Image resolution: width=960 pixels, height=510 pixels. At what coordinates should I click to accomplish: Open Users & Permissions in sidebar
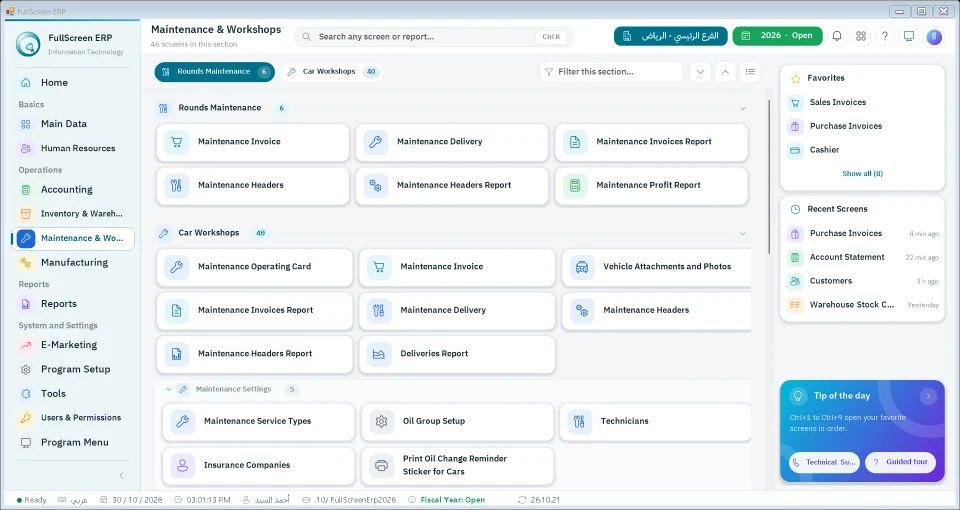[x=72, y=418]
